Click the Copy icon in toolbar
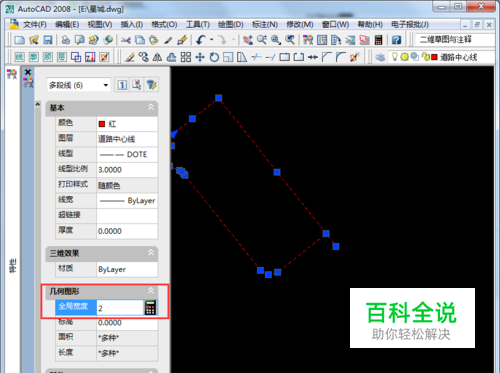Viewport: 500px width, 373px height. [x=140, y=40]
